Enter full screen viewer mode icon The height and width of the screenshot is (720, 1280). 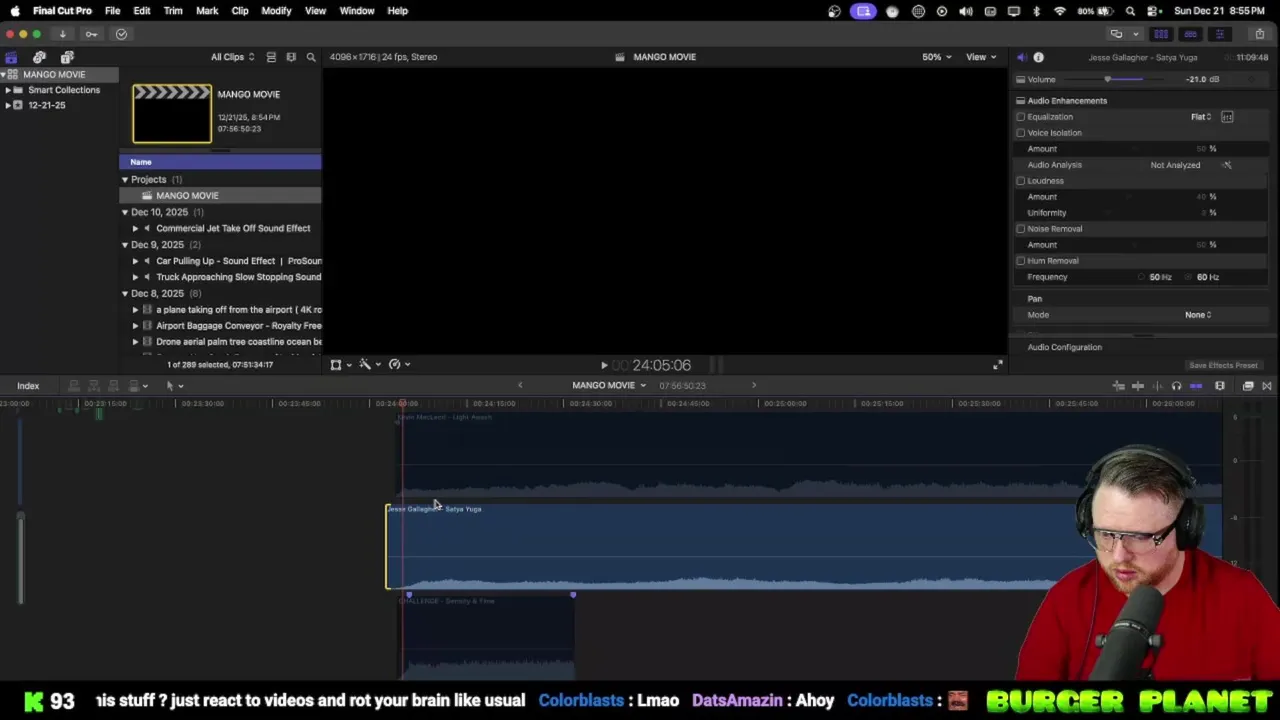[997, 365]
